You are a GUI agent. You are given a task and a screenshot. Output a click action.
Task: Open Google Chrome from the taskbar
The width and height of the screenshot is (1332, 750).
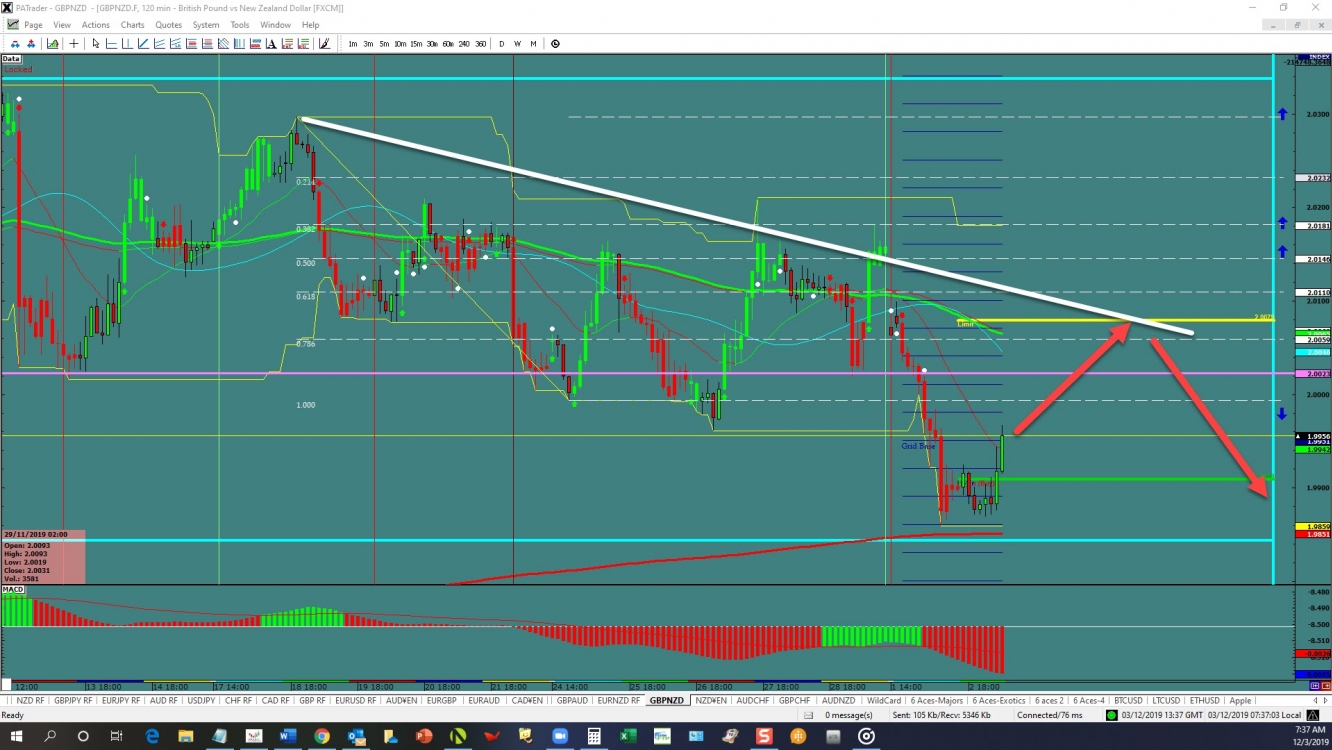[x=322, y=736]
